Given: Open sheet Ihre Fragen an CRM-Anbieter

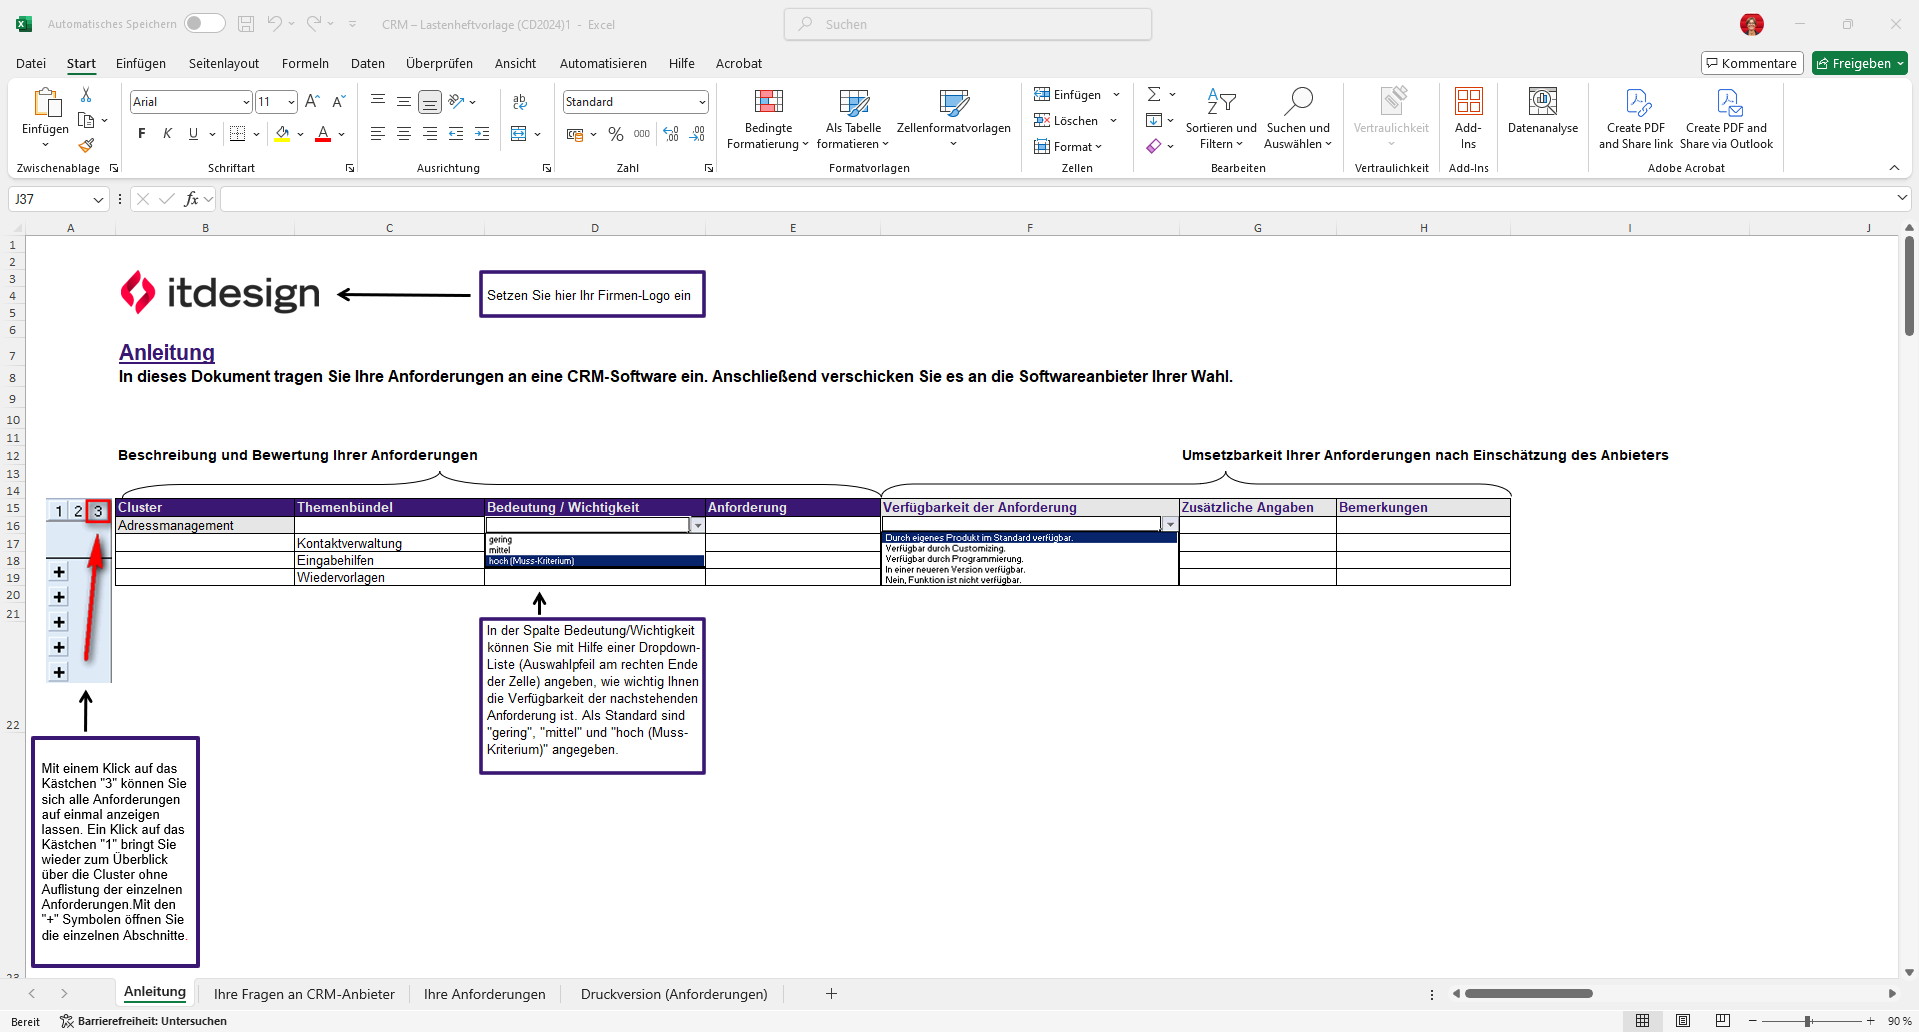Looking at the screenshot, I should tap(304, 994).
